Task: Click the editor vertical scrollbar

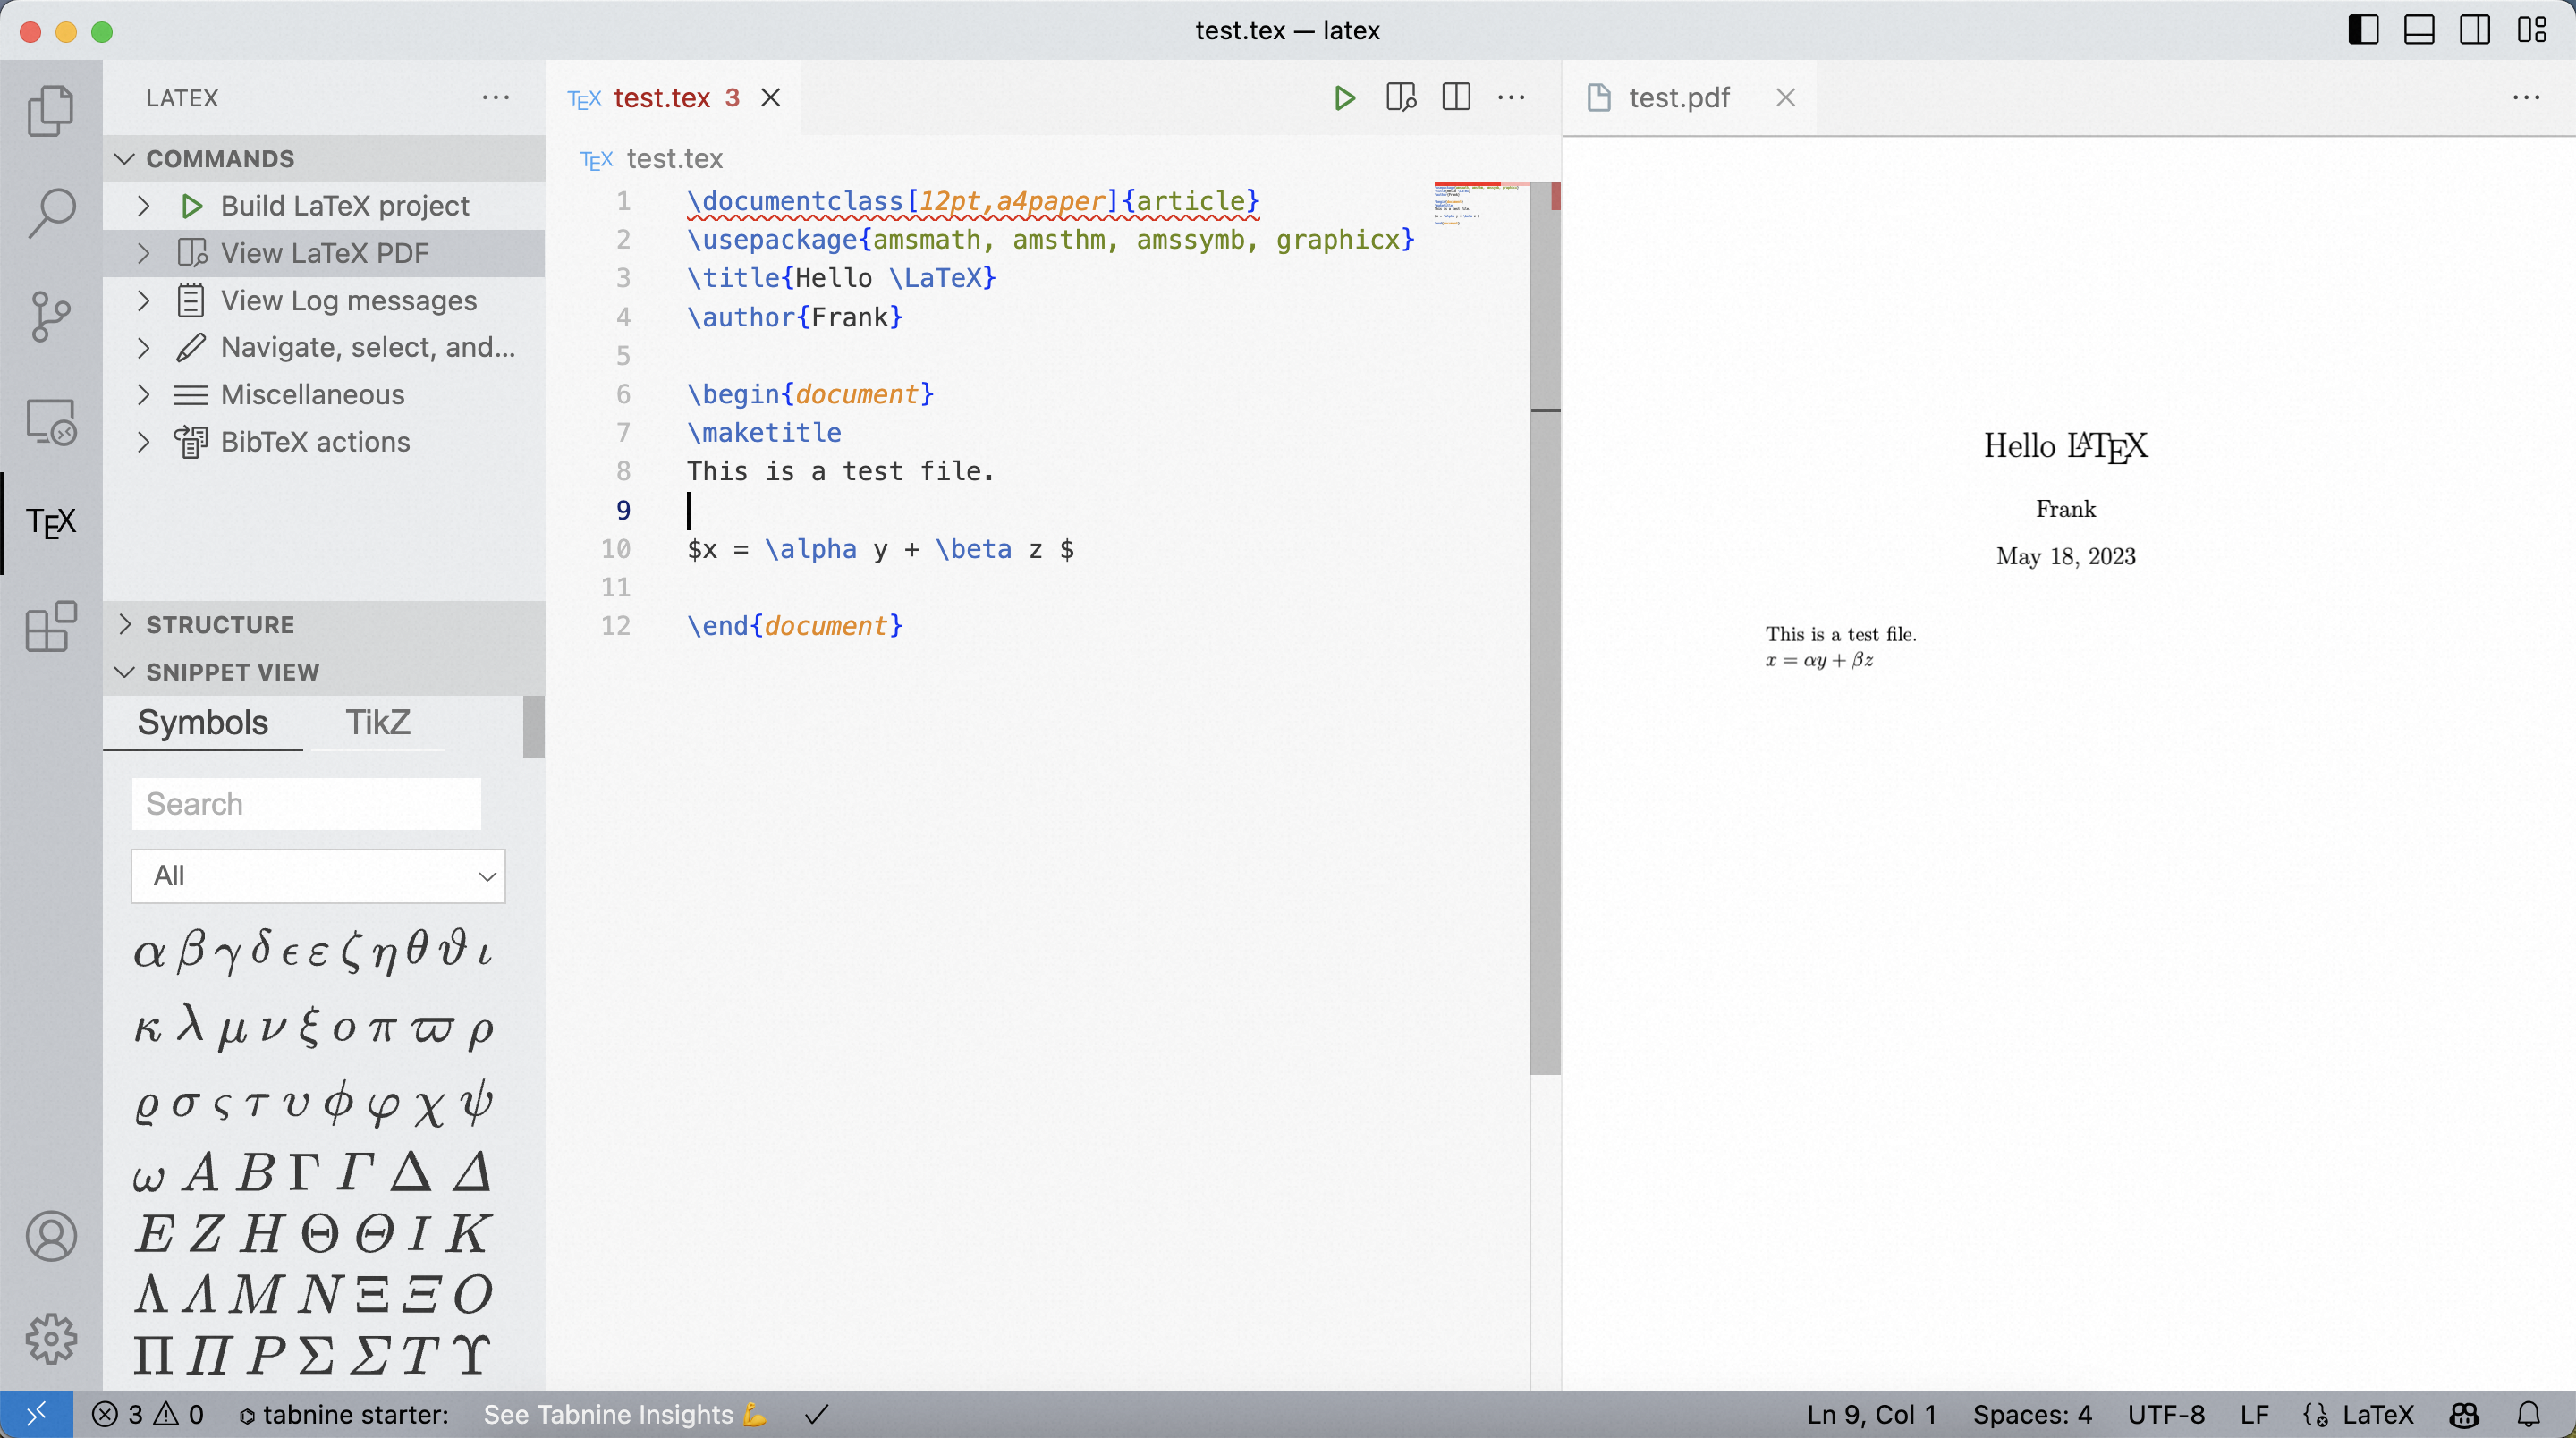Action: pos(1545,628)
